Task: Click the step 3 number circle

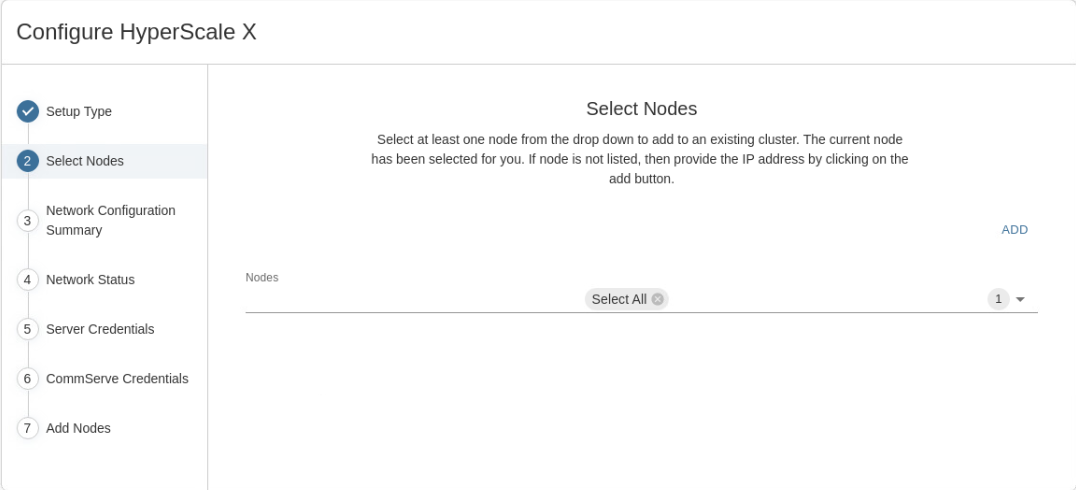Action: pos(28,220)
